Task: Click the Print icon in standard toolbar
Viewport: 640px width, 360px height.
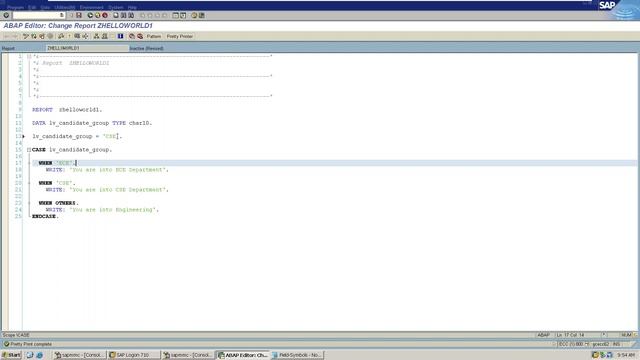Action: 116,15
